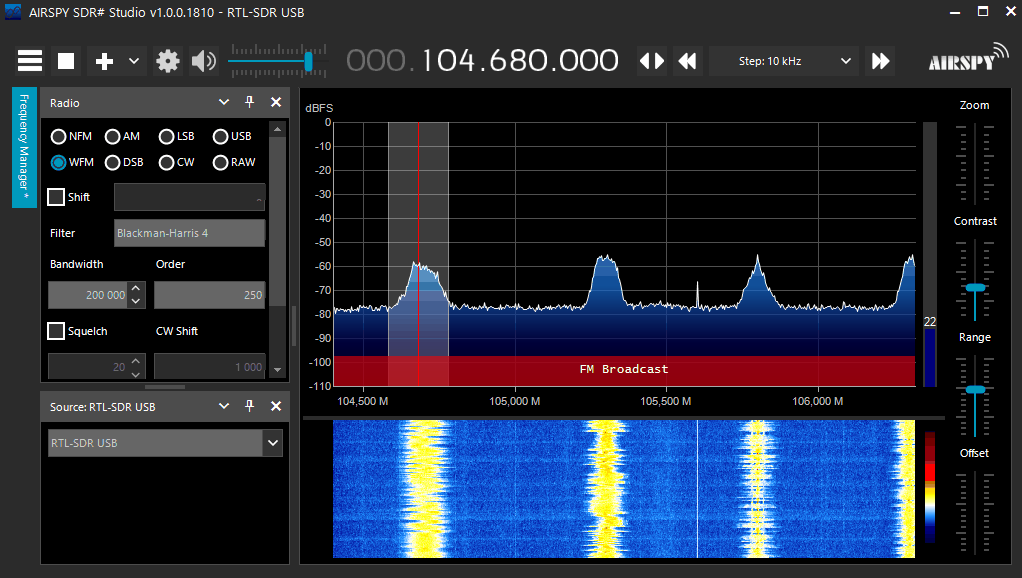Click the Zoom slider track
This screenshot has width=1022, height=578.
click(x=974, y=164)
